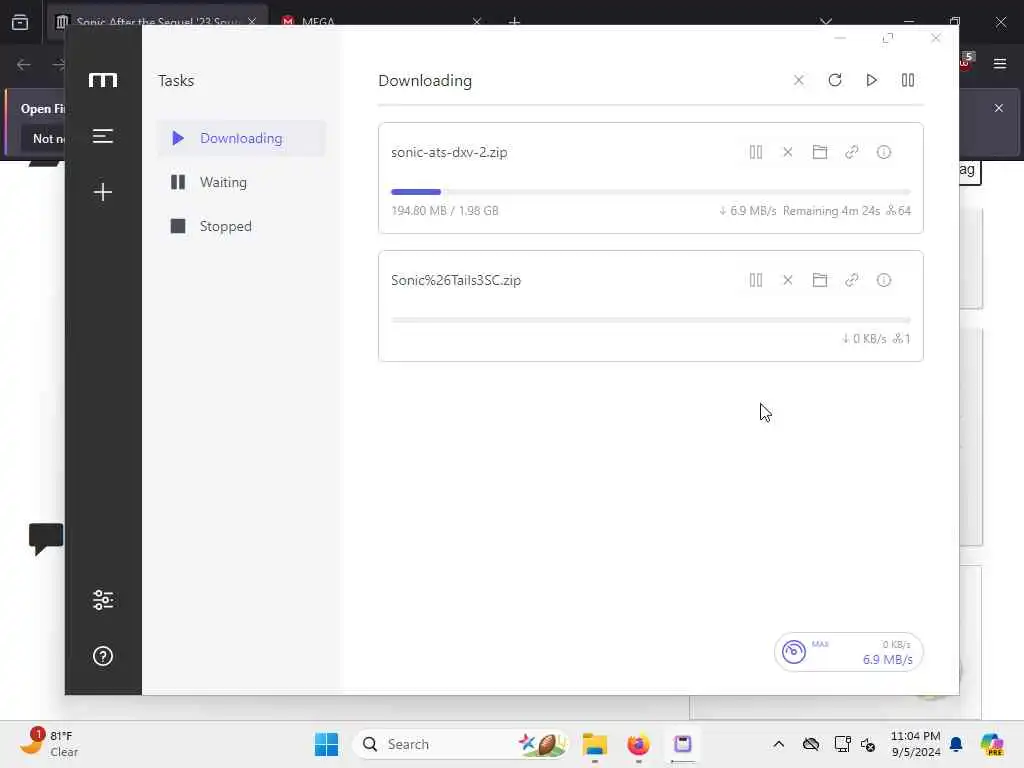View info for Sonic%26Tails3SC.zip

pyautogui.click(x=884, y=280)
